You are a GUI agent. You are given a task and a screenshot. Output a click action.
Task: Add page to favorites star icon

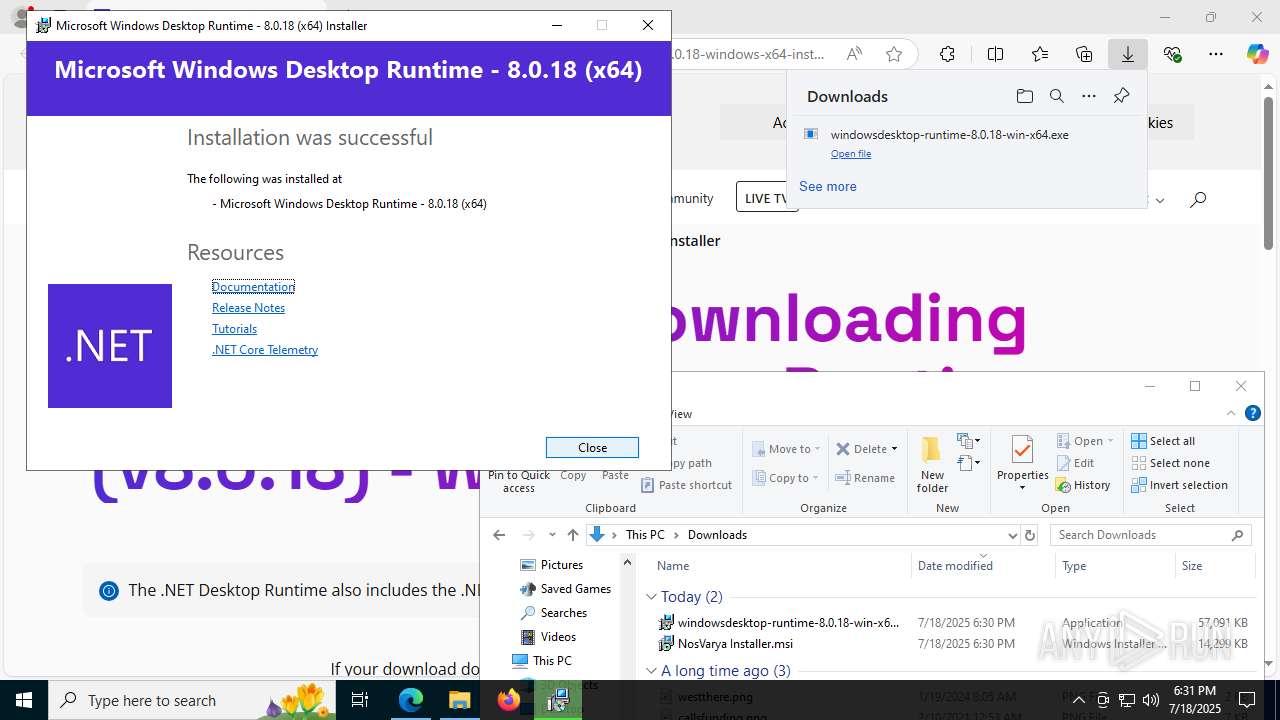click(x=894, y=54)
